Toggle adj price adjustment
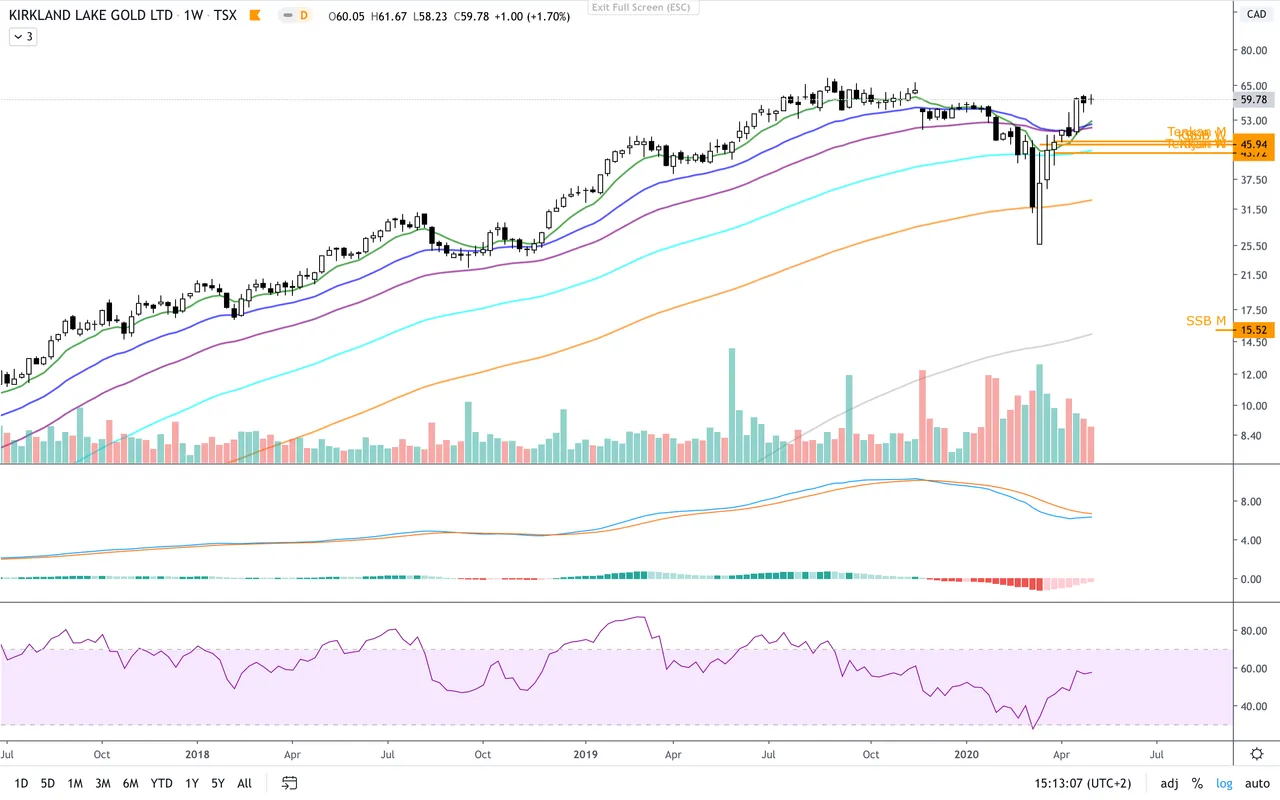 1169,783
